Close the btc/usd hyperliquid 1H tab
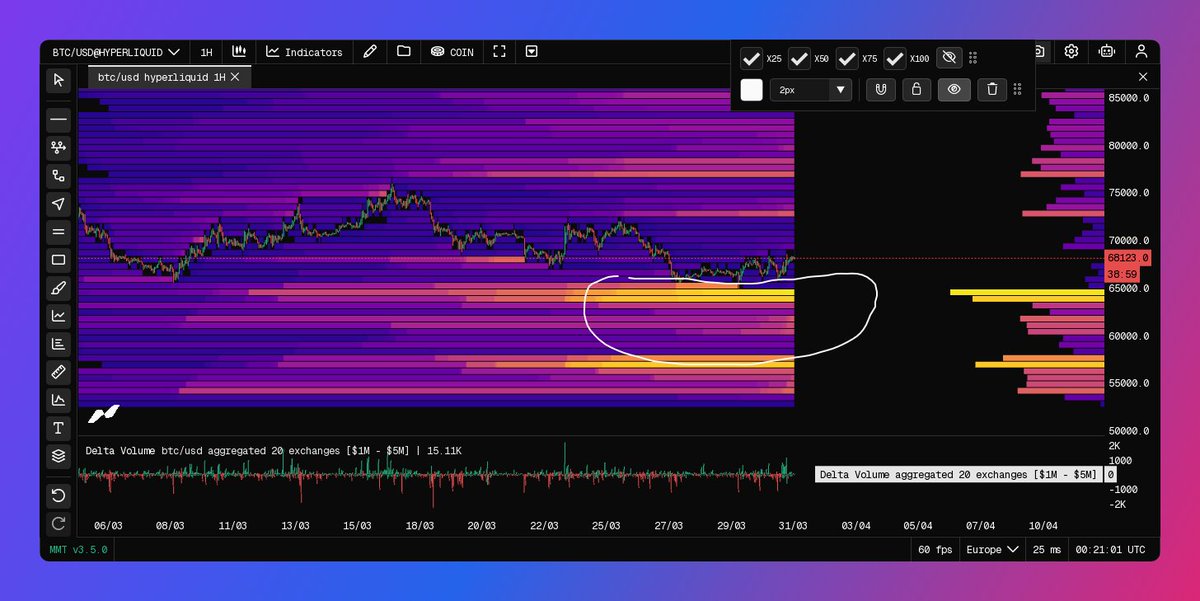Viewport: 1200px width, 601px height. point(236,77)
